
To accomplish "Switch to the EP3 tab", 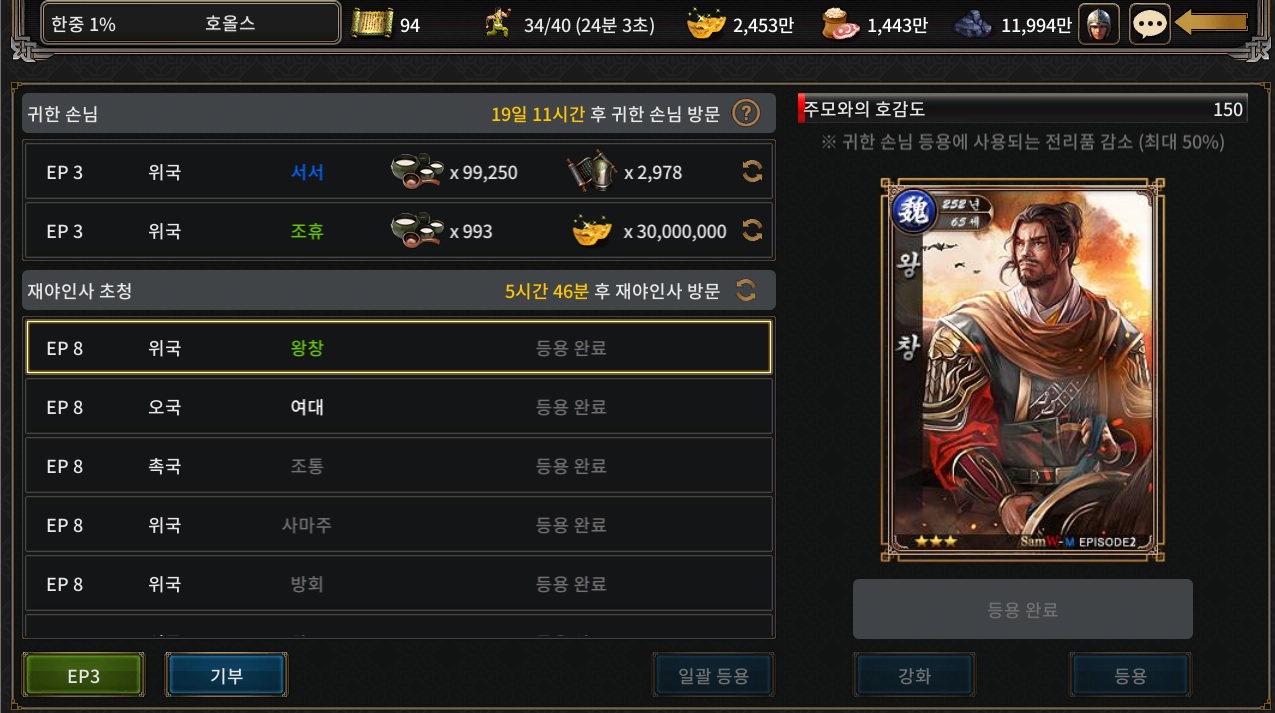I will click(x=84, y=675).
